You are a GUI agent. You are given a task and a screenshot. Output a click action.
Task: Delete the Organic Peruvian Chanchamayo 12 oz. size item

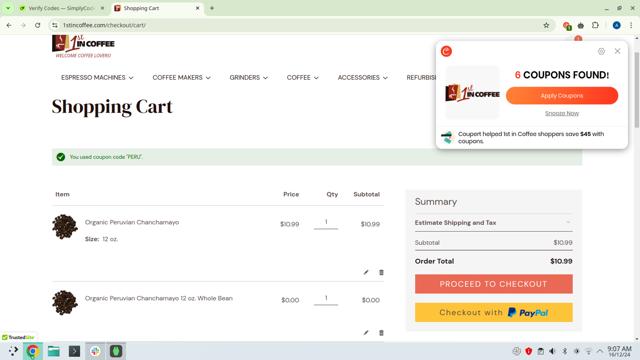pyautogui.click(x=381, y=272)
